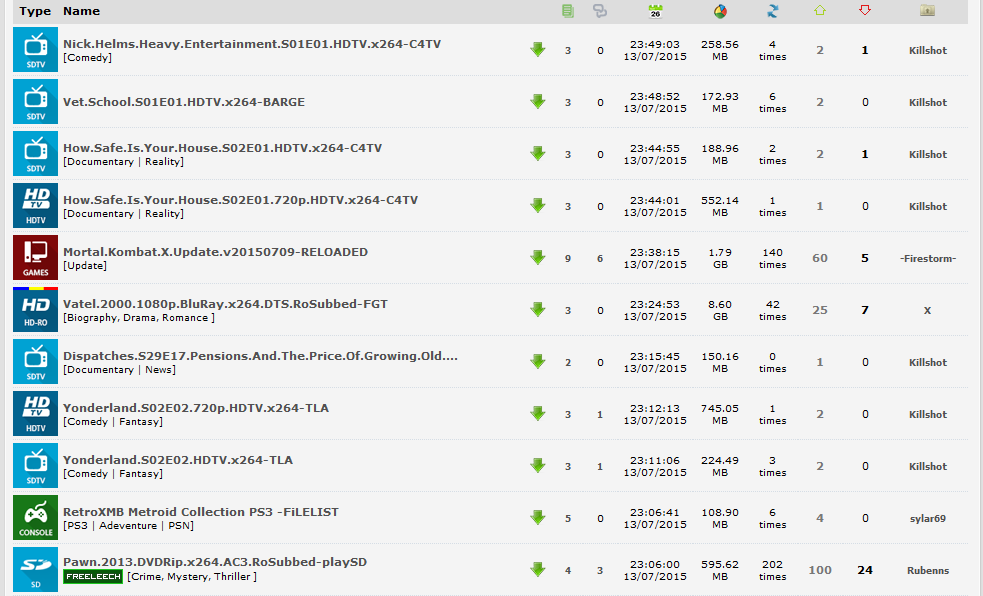Download Nick.Helms.Heavy.Entertainment torrent via green arrow
983x596 pixels.
pyautogui.click(x=537, y=50)
